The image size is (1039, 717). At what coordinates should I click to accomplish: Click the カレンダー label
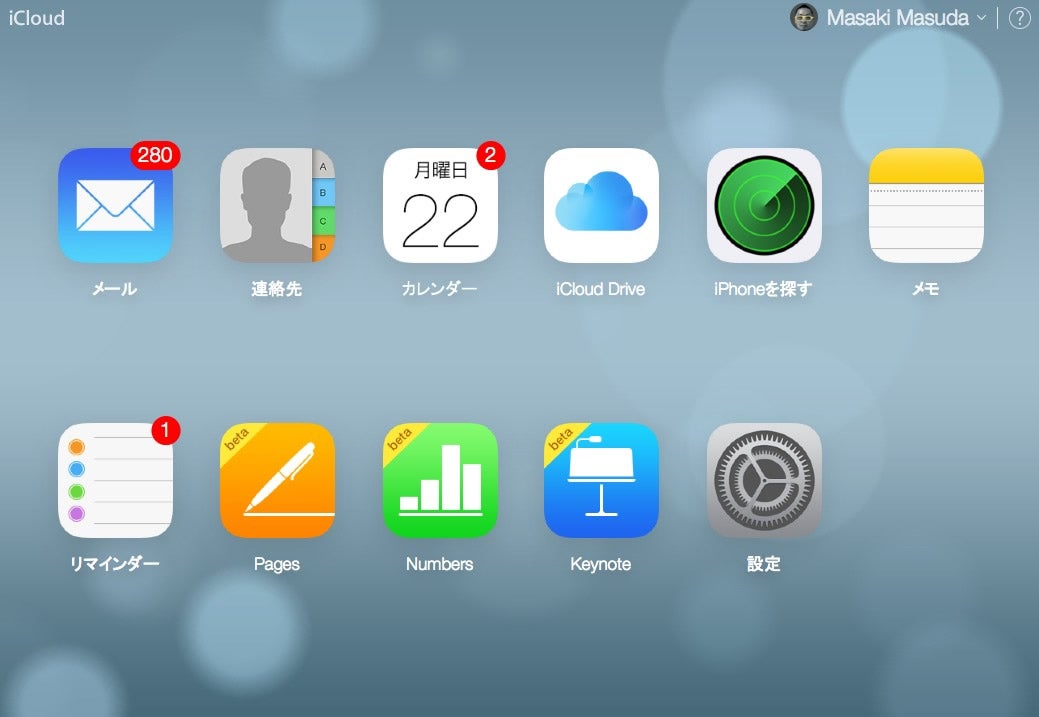(439, 289)
